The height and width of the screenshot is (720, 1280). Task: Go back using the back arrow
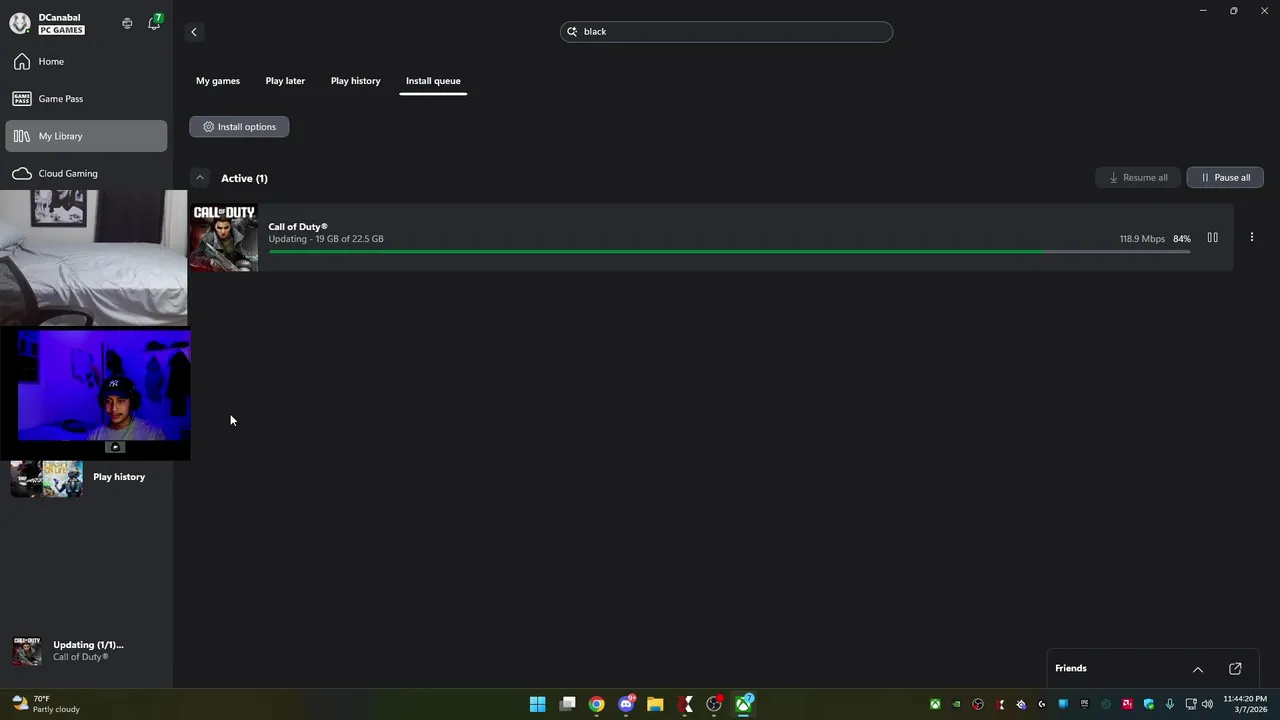tap(194, 32)
